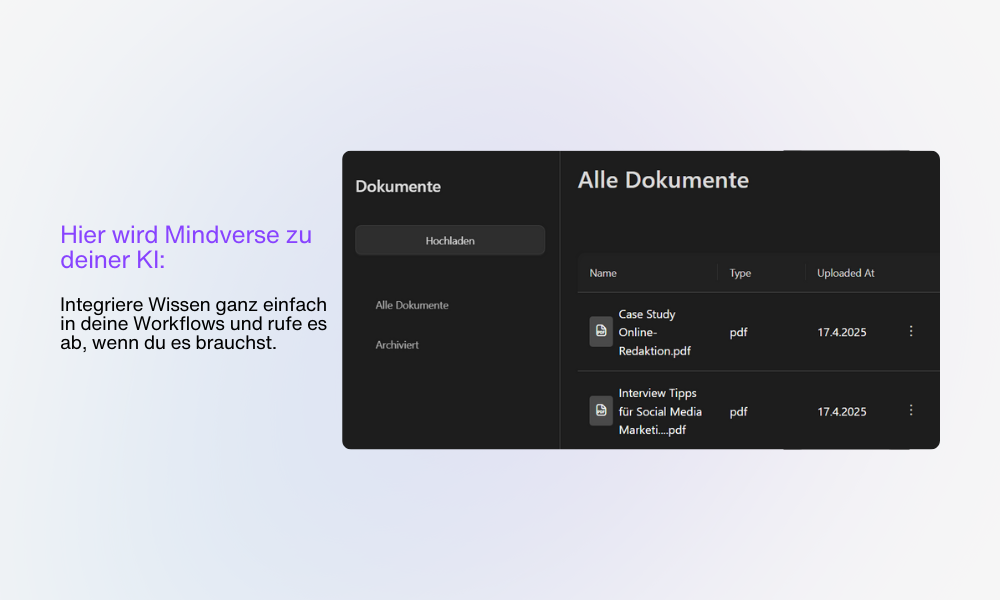Image resolution: width=1000 pixels, height=600 pixels.
Task: Open the three-dot menu for Interview Tipps document
Action: tap(911, 410)
